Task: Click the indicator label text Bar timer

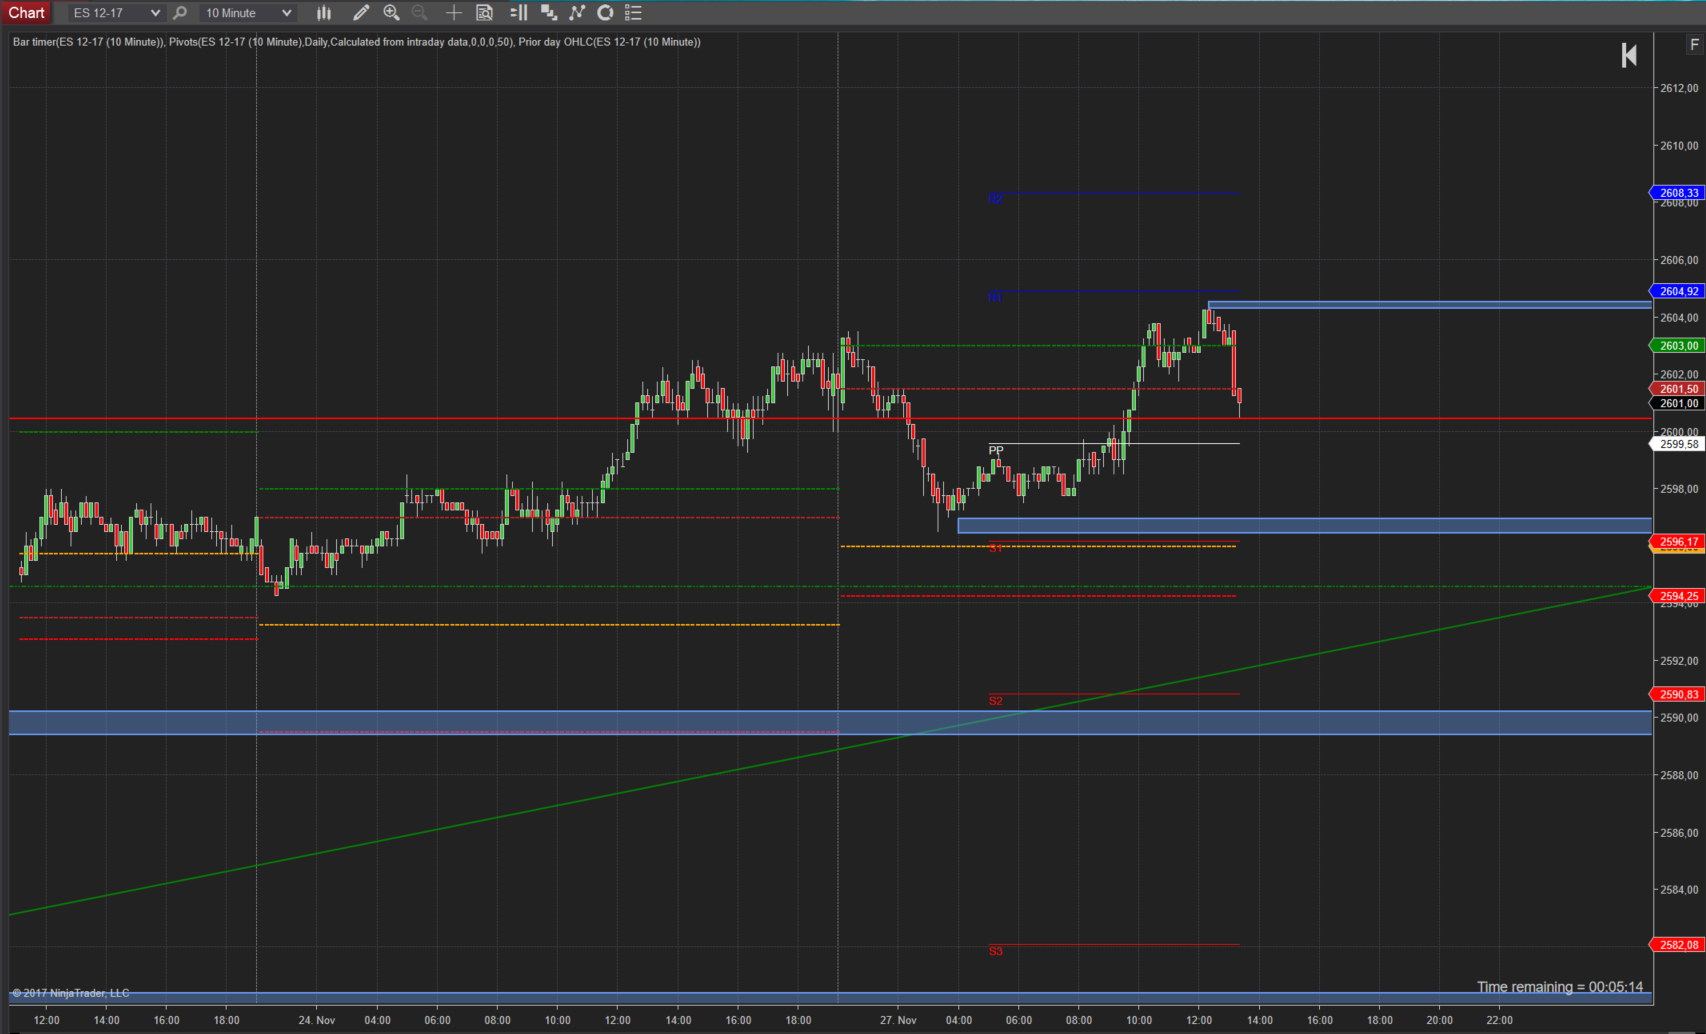Action: pos(35,42)
